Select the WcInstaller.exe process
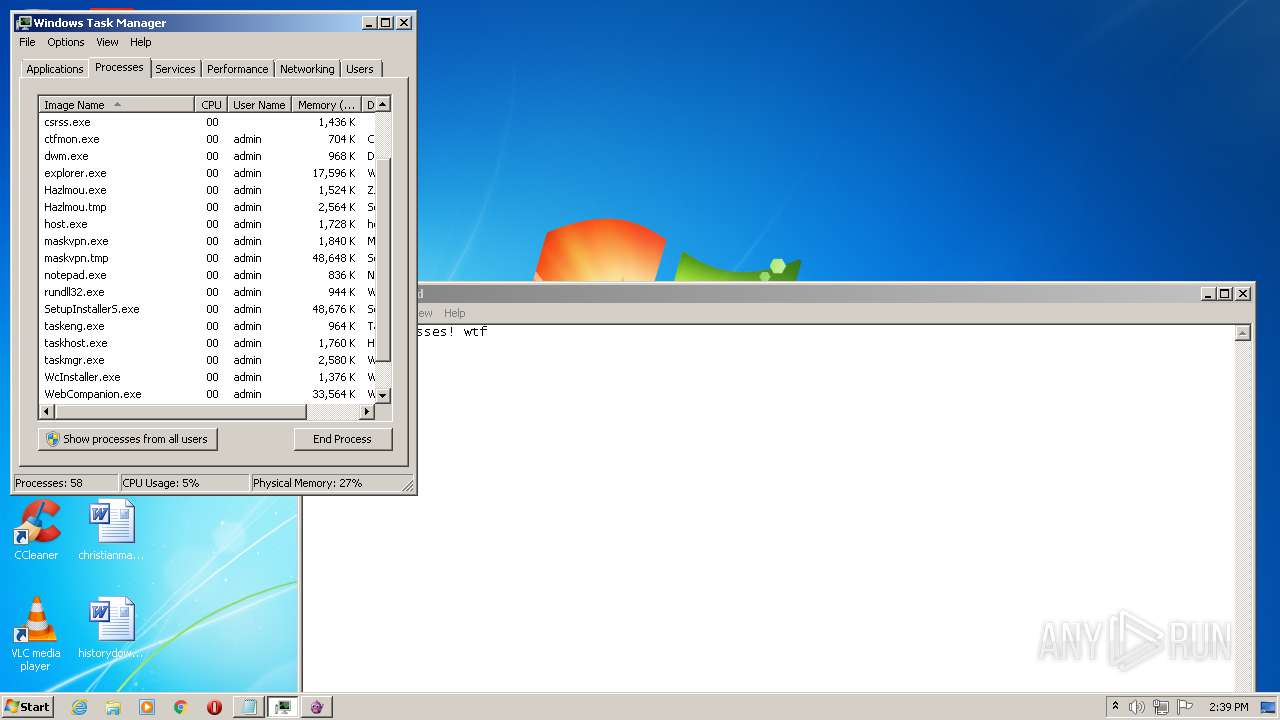Viewport: 1280px width, 720px height. tap(207, 377)
